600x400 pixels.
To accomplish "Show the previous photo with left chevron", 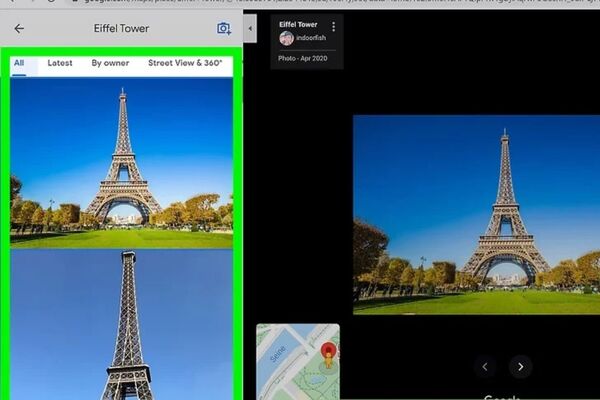I will [x=485, y=366].
